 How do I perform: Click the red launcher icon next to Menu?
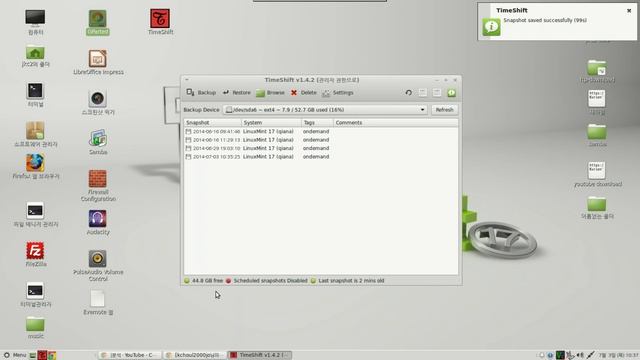(x=42, y=355)
